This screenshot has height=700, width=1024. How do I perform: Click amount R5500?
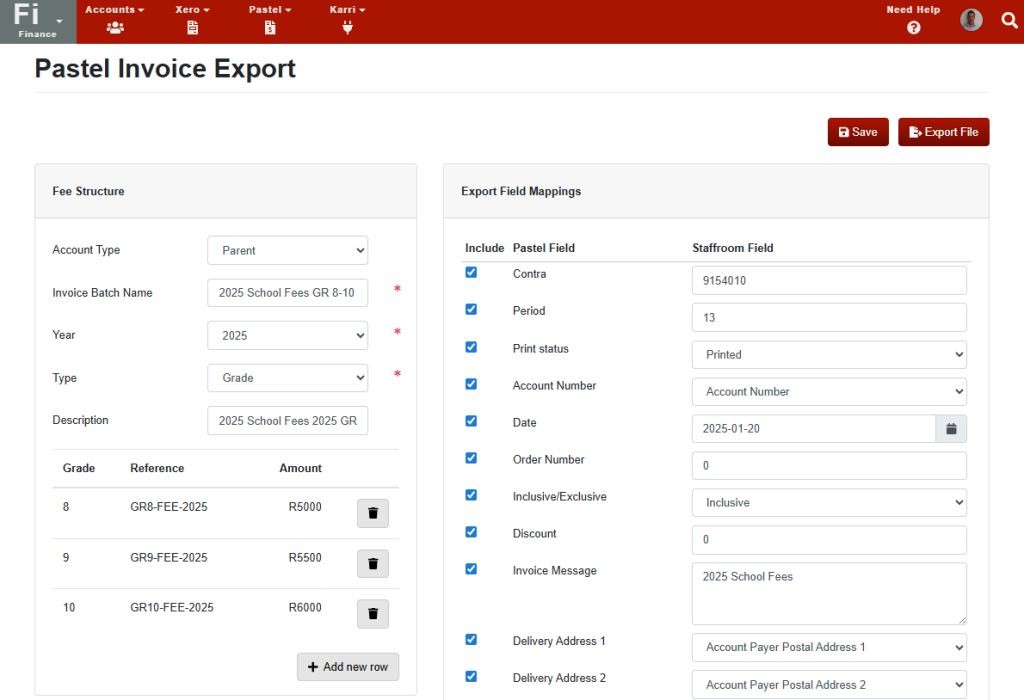(x=305, y=558)
